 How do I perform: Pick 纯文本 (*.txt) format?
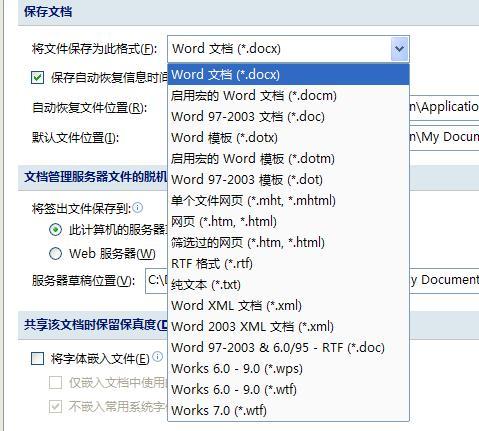(288, 285)
